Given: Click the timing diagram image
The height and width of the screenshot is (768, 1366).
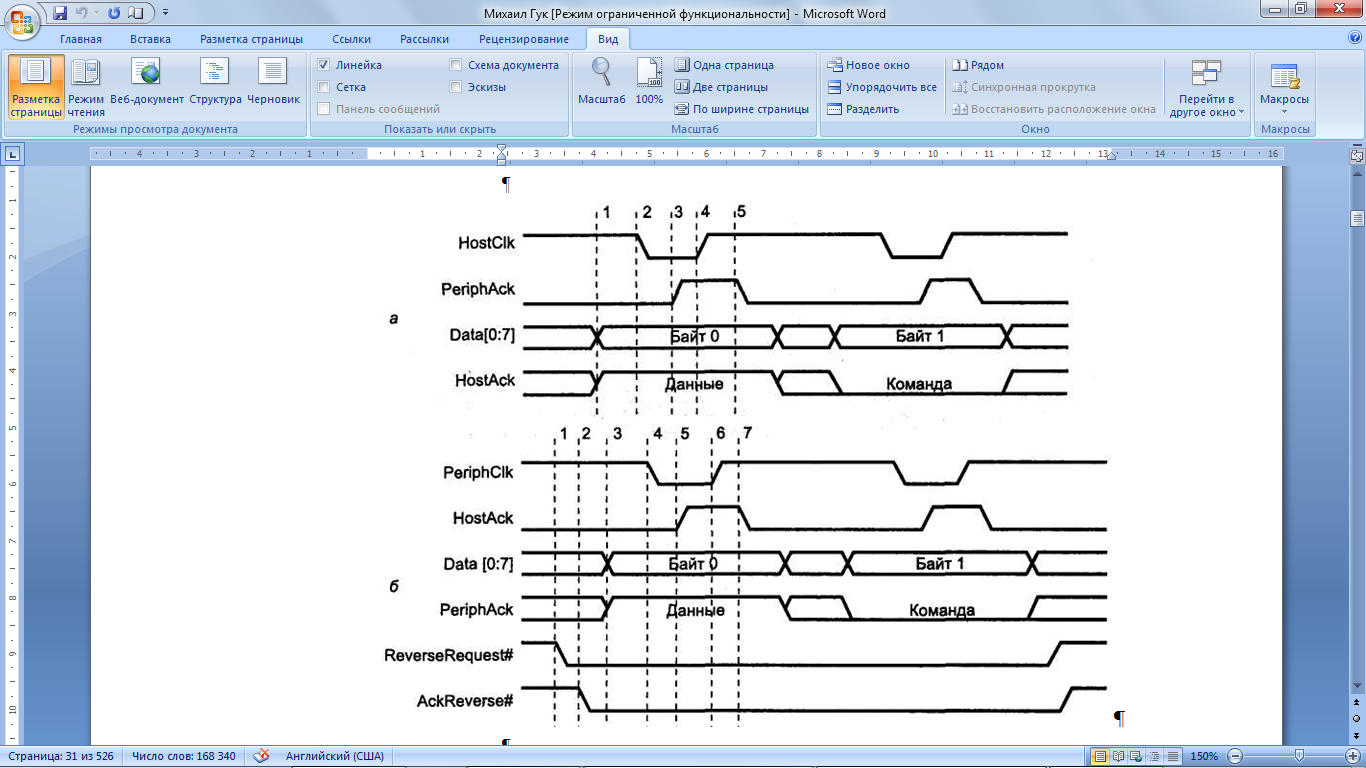Looking at the screenshot, I should tap(746, 463).
